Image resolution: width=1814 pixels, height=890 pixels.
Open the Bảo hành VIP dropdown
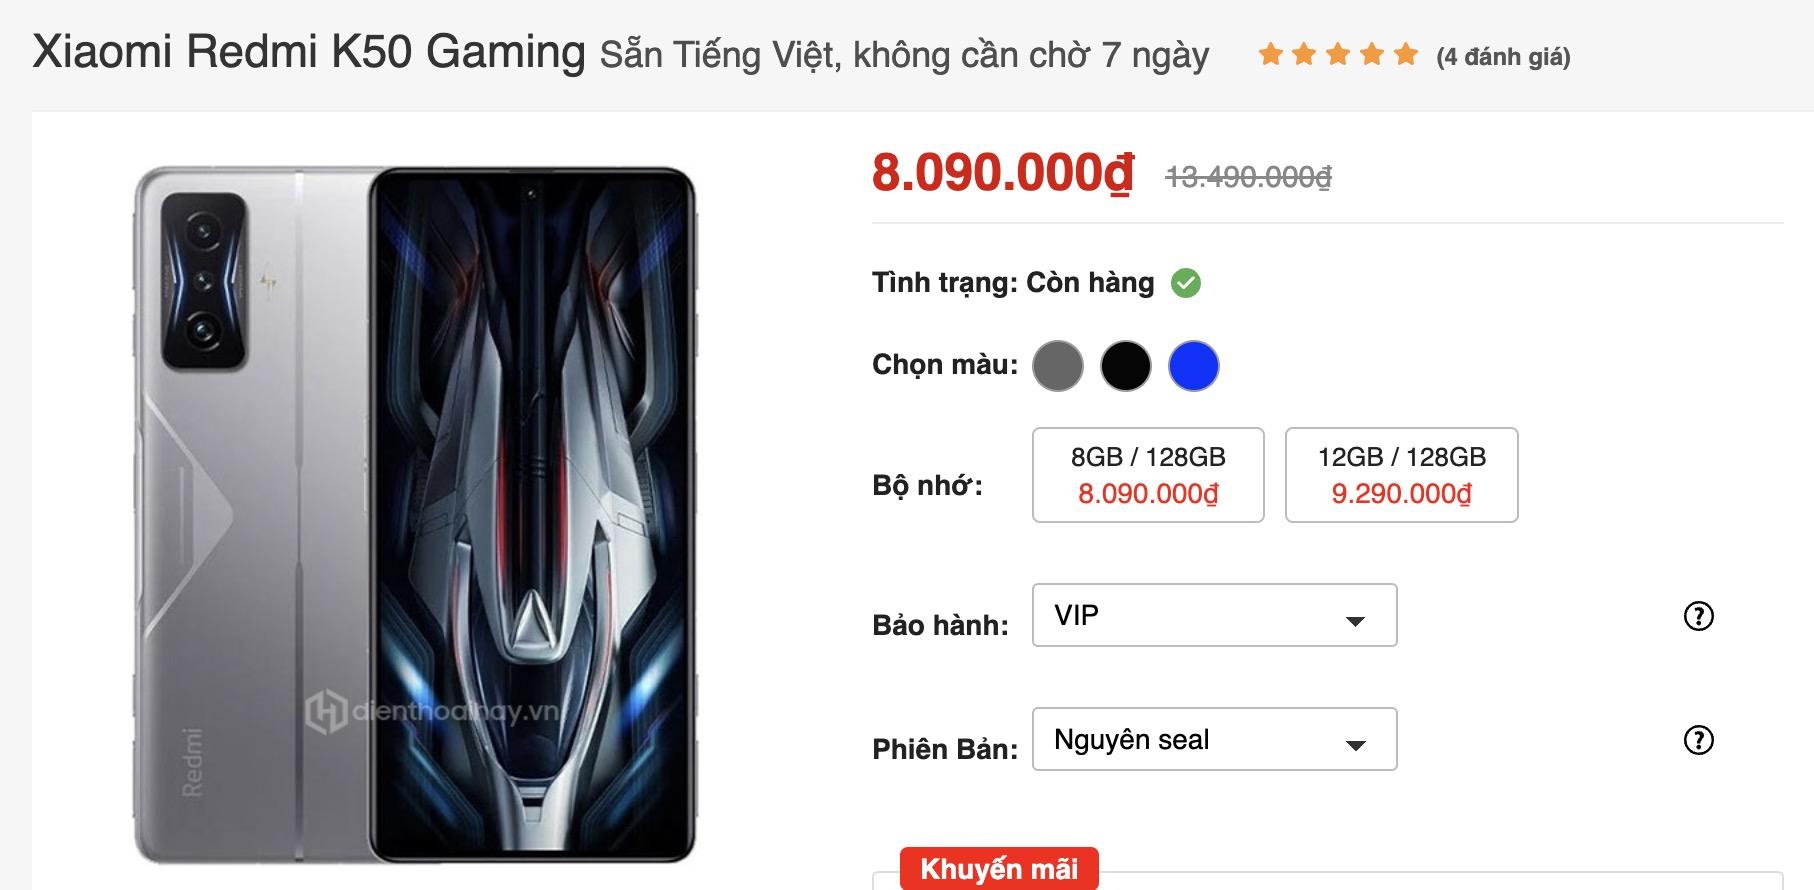(x=1215, y=615)
